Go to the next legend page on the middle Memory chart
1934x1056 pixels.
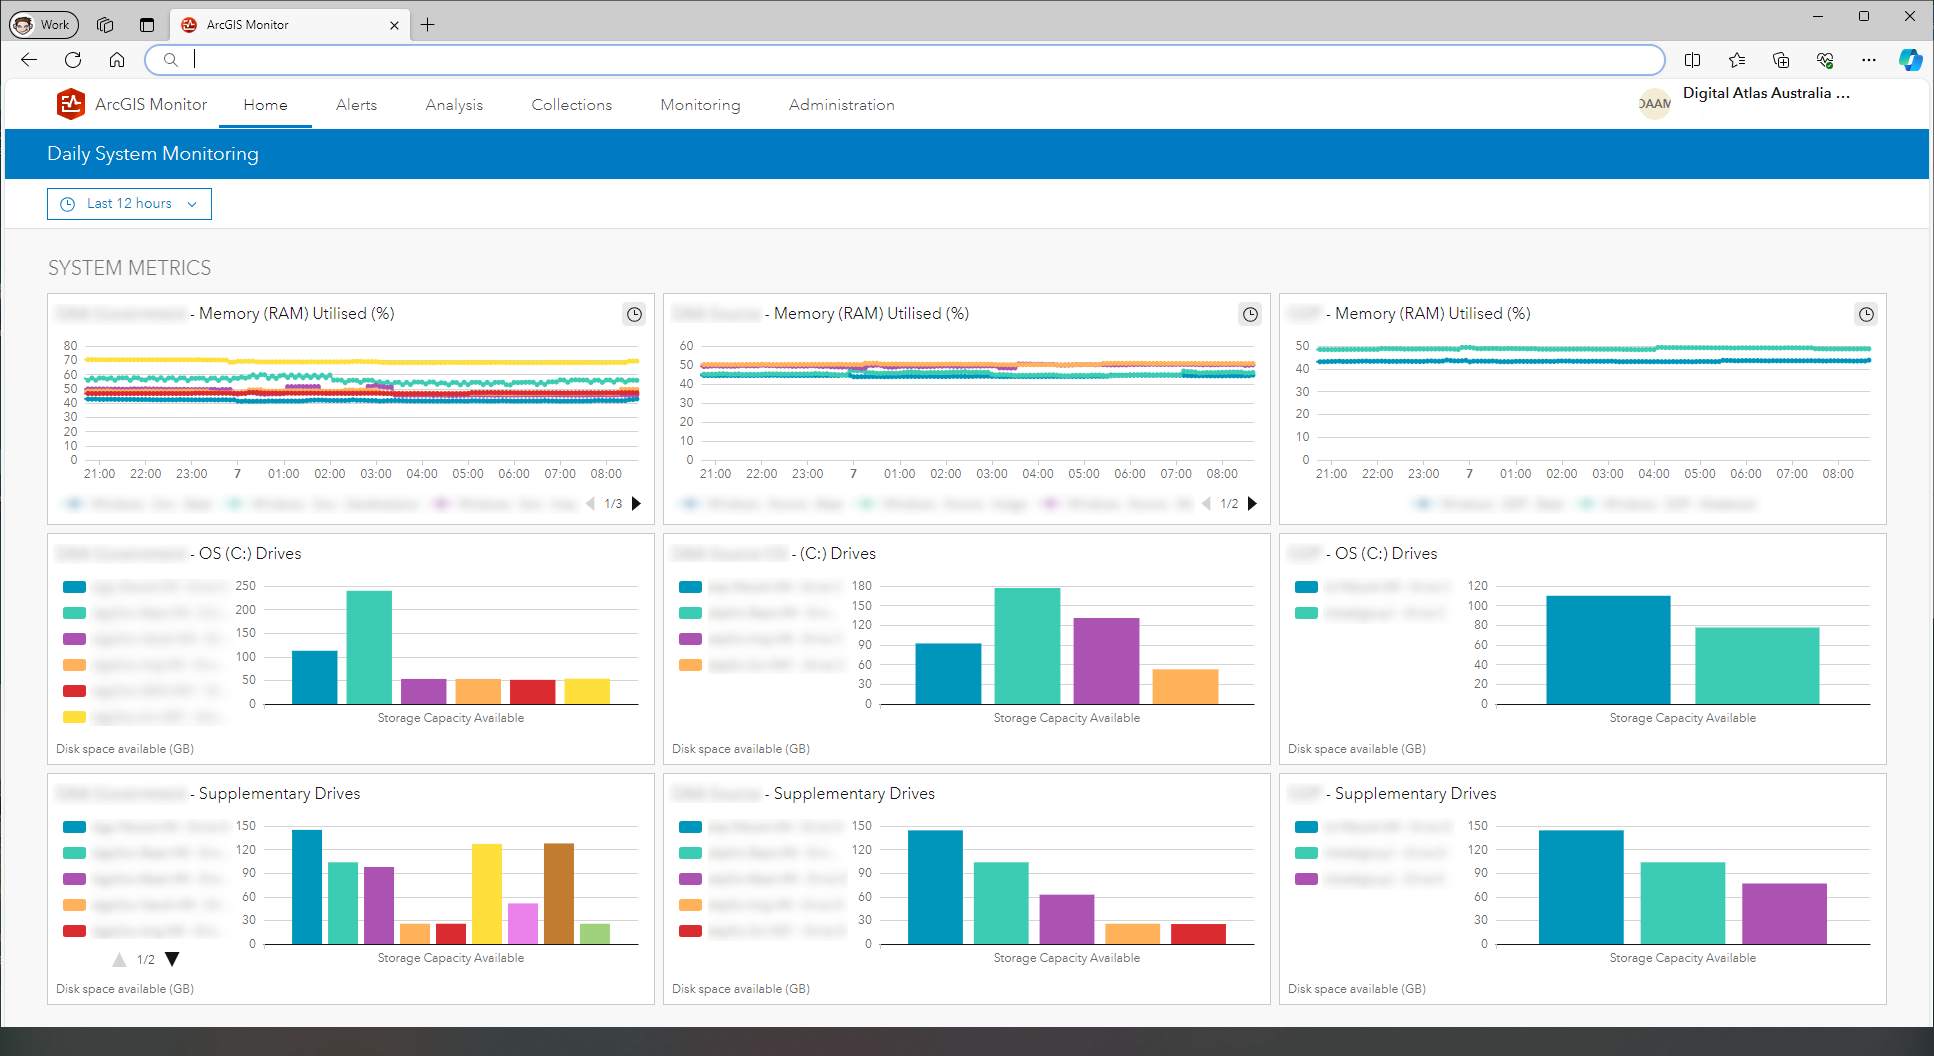tap(1253, 504)
